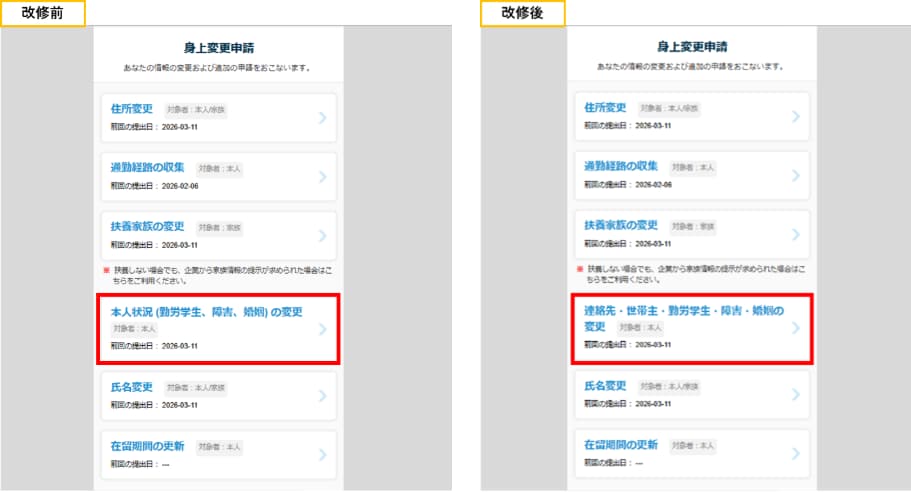Viewport: 911px width, 492px height.
Task: Open the 在留期間の更新 title in 改修後 panel
Action: [x=621, y=444]
